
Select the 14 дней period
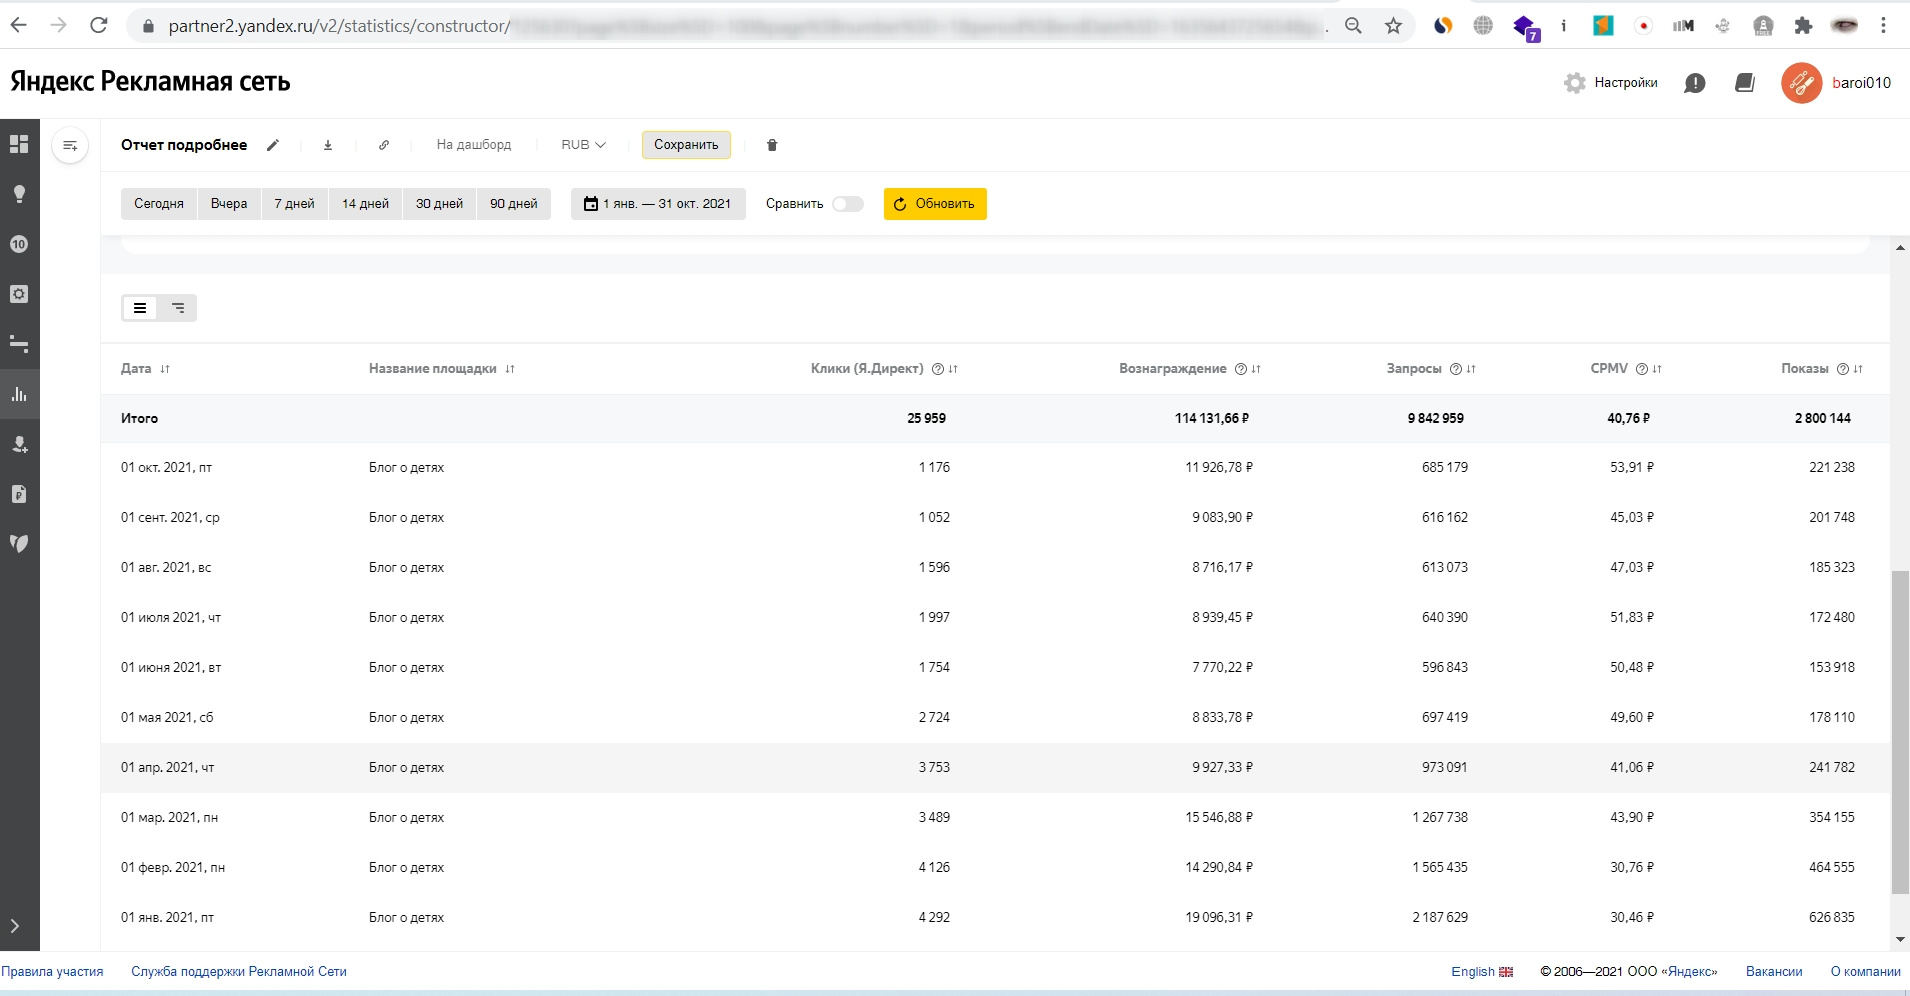[365, 204]
